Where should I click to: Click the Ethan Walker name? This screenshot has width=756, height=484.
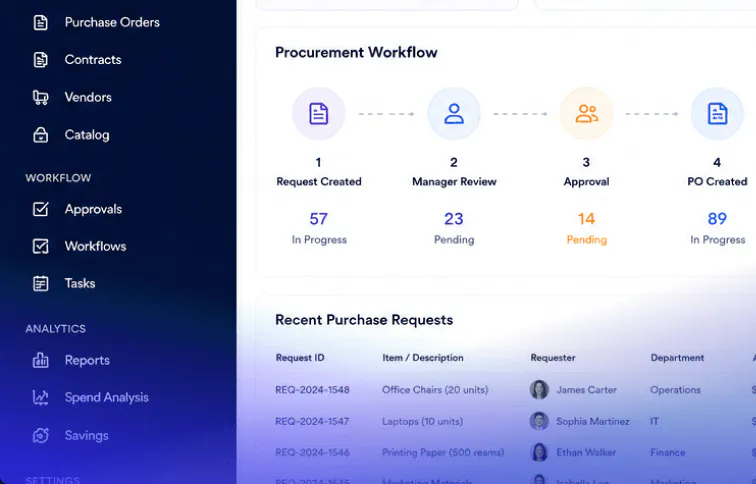[x=586, y=452]
